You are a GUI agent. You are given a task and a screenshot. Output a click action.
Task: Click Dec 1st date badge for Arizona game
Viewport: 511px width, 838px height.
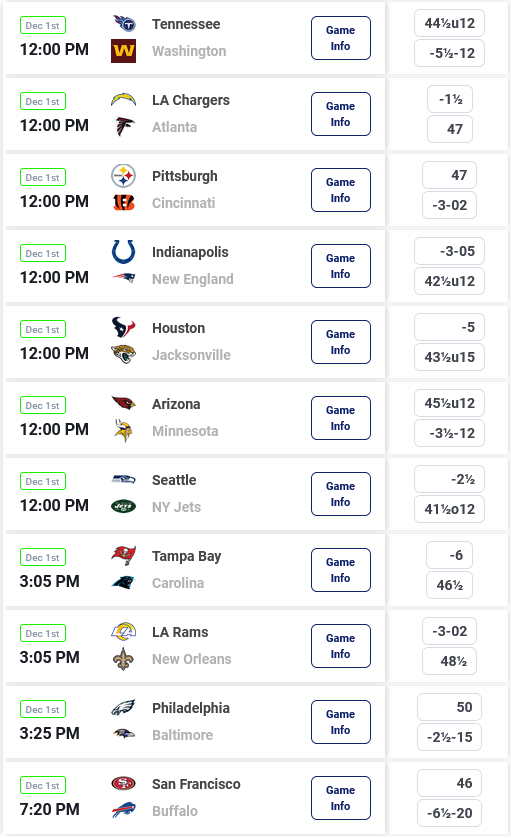coord(43,405)
